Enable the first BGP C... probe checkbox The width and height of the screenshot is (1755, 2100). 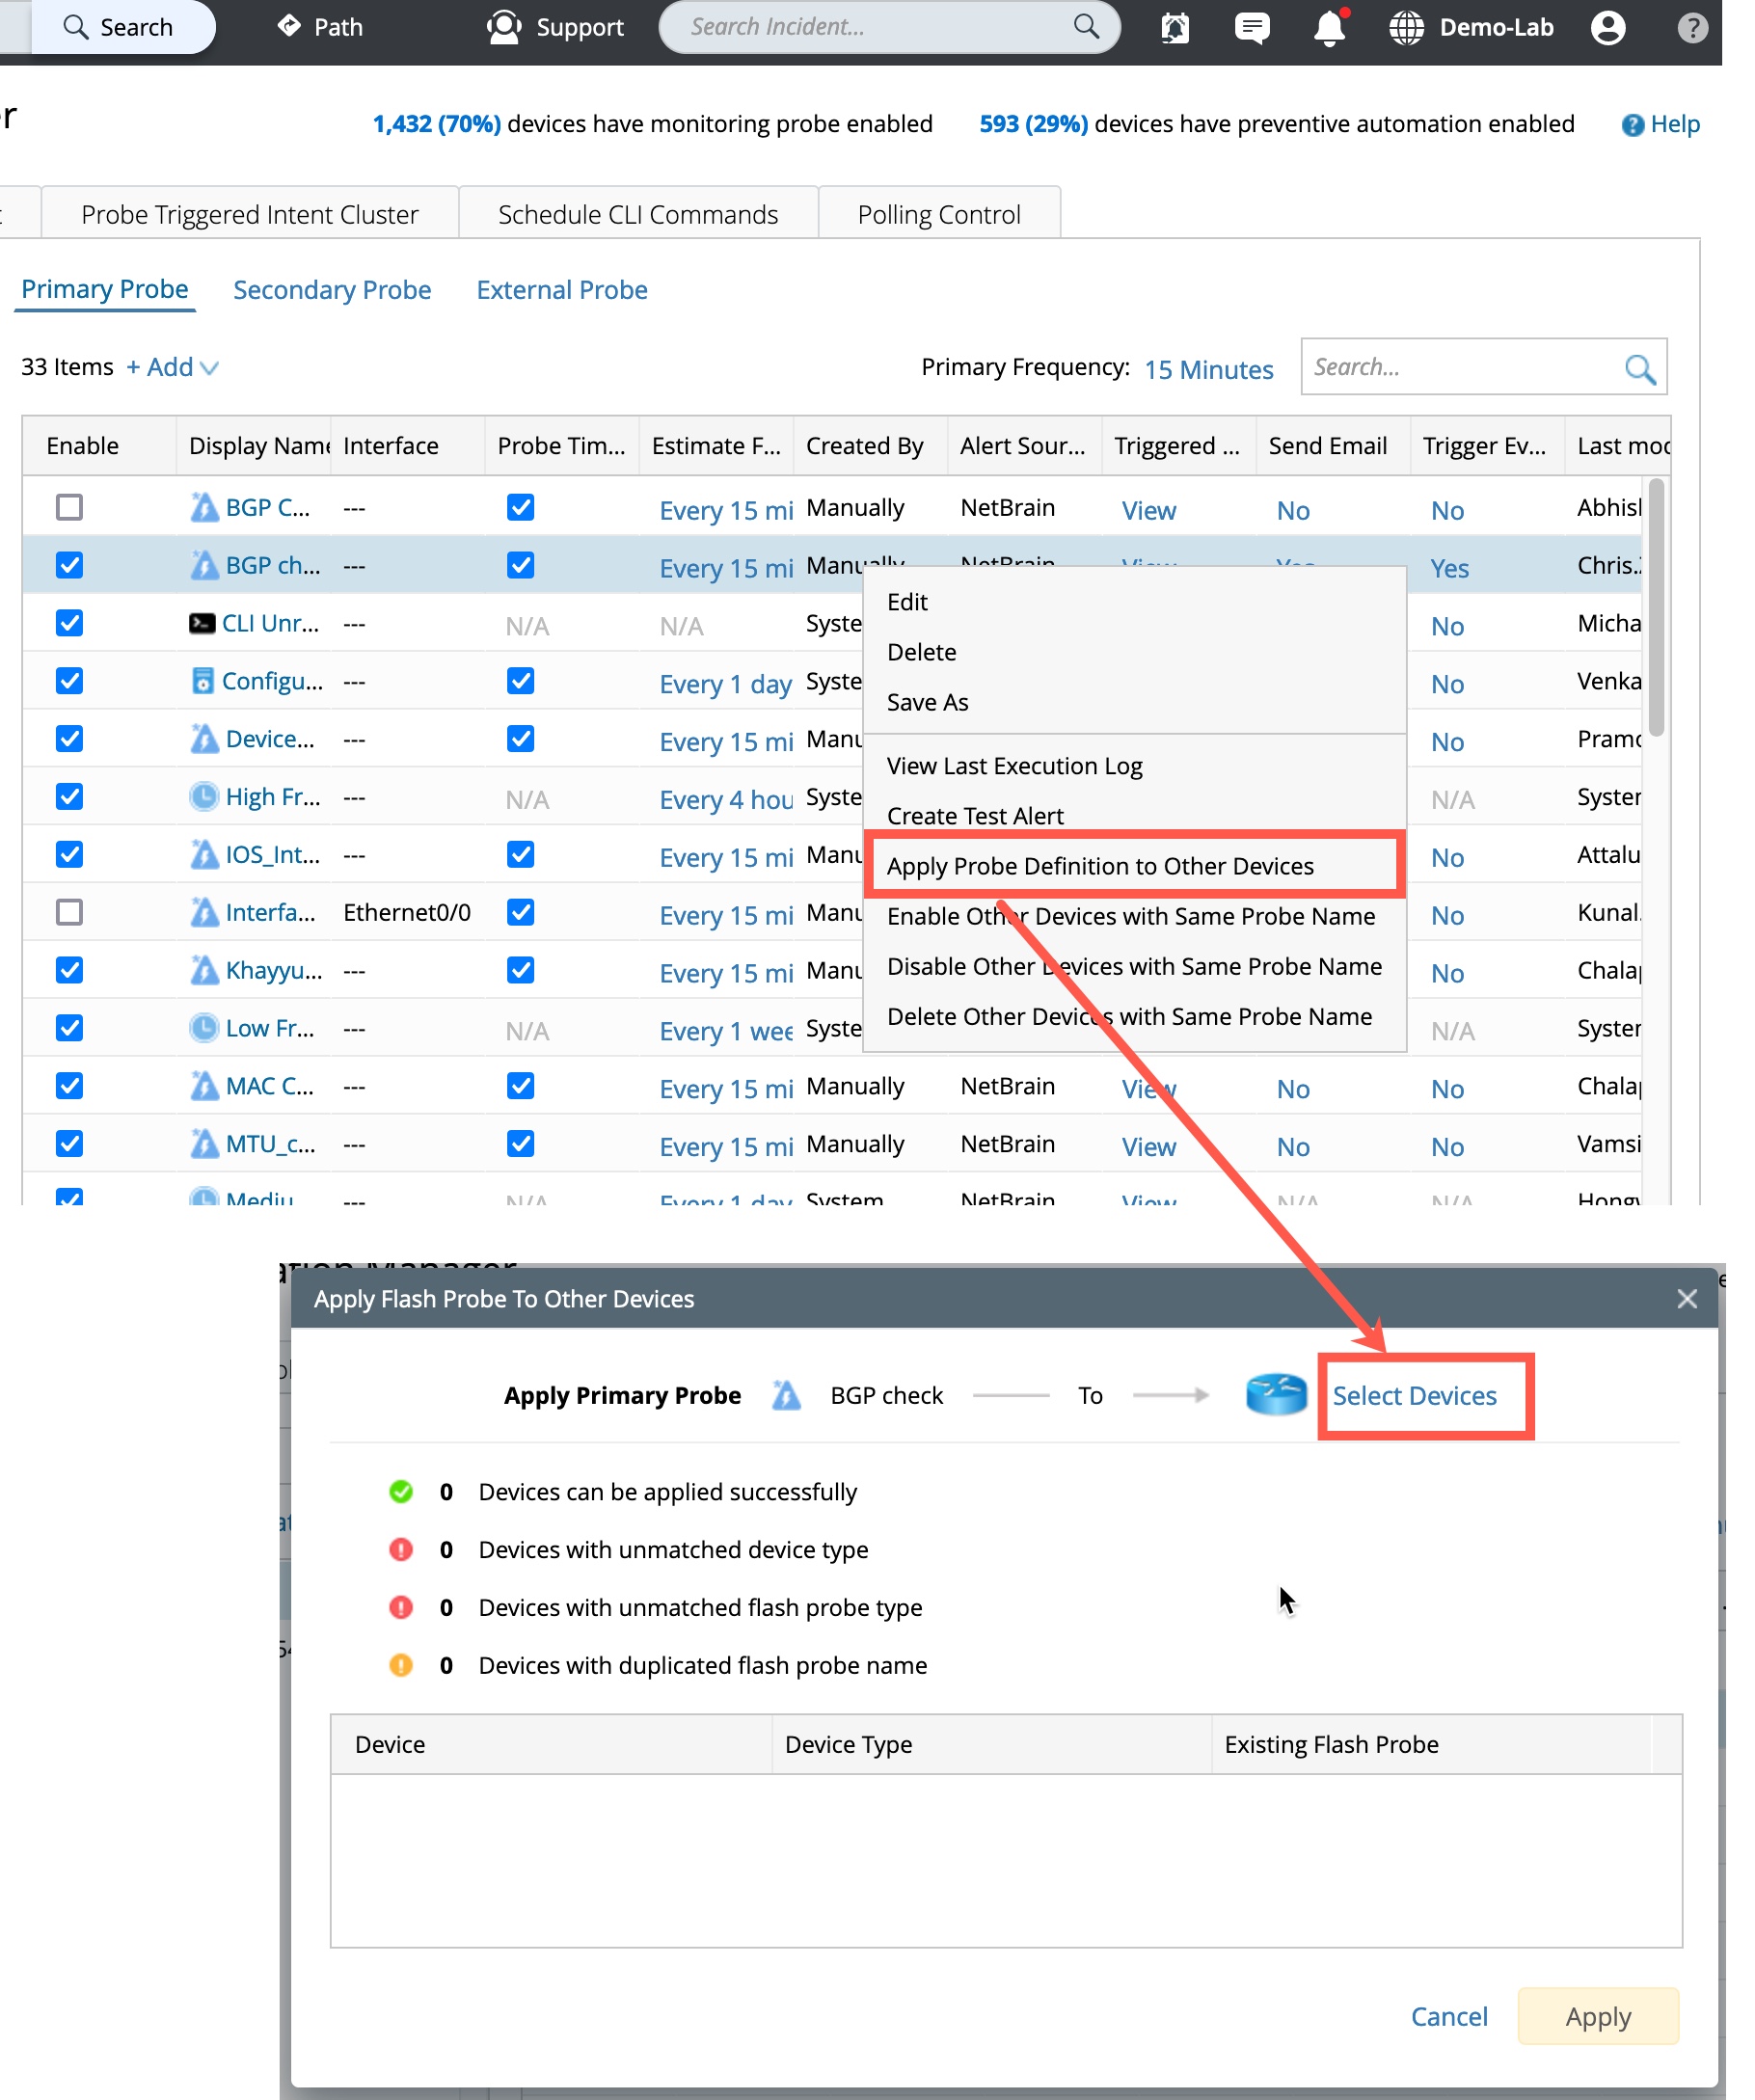point(69,508)
